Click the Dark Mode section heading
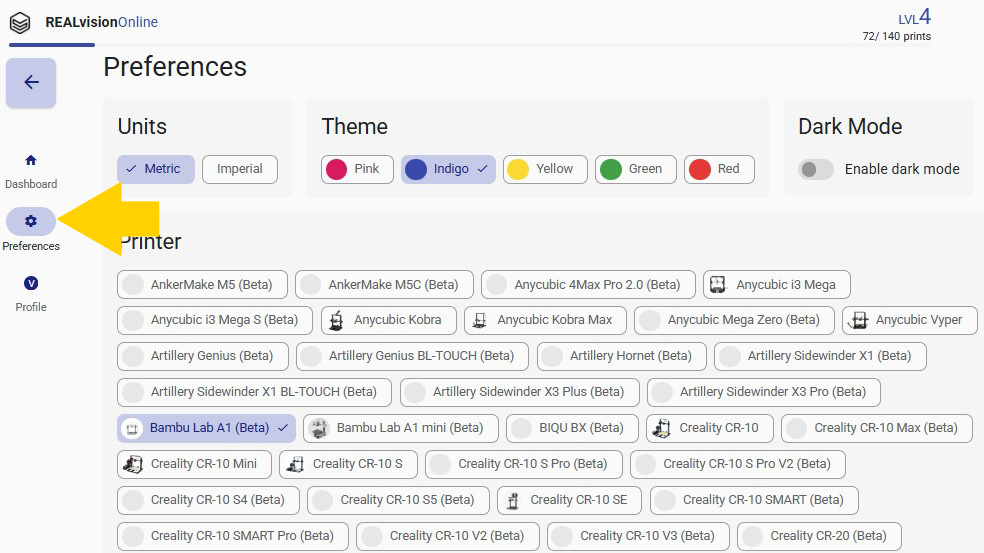This screenshot has height=553, width=984. [850, 127]
